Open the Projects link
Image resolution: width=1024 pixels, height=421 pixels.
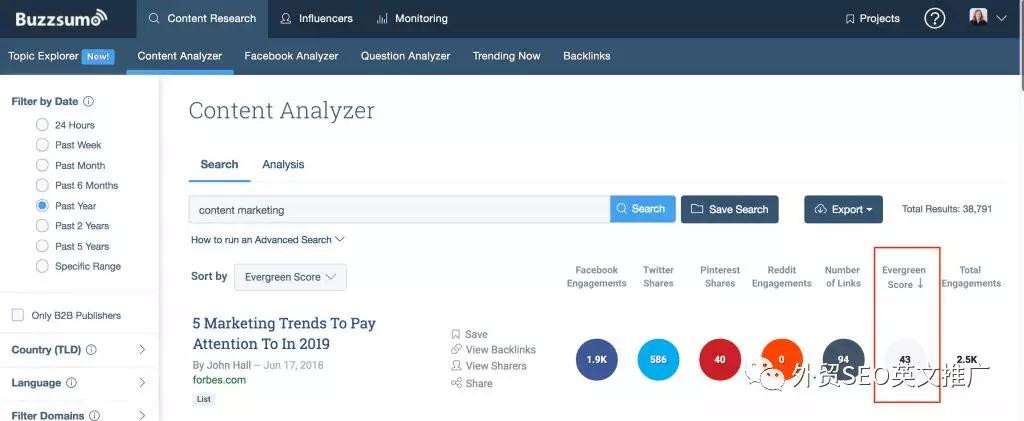[872, 18]
